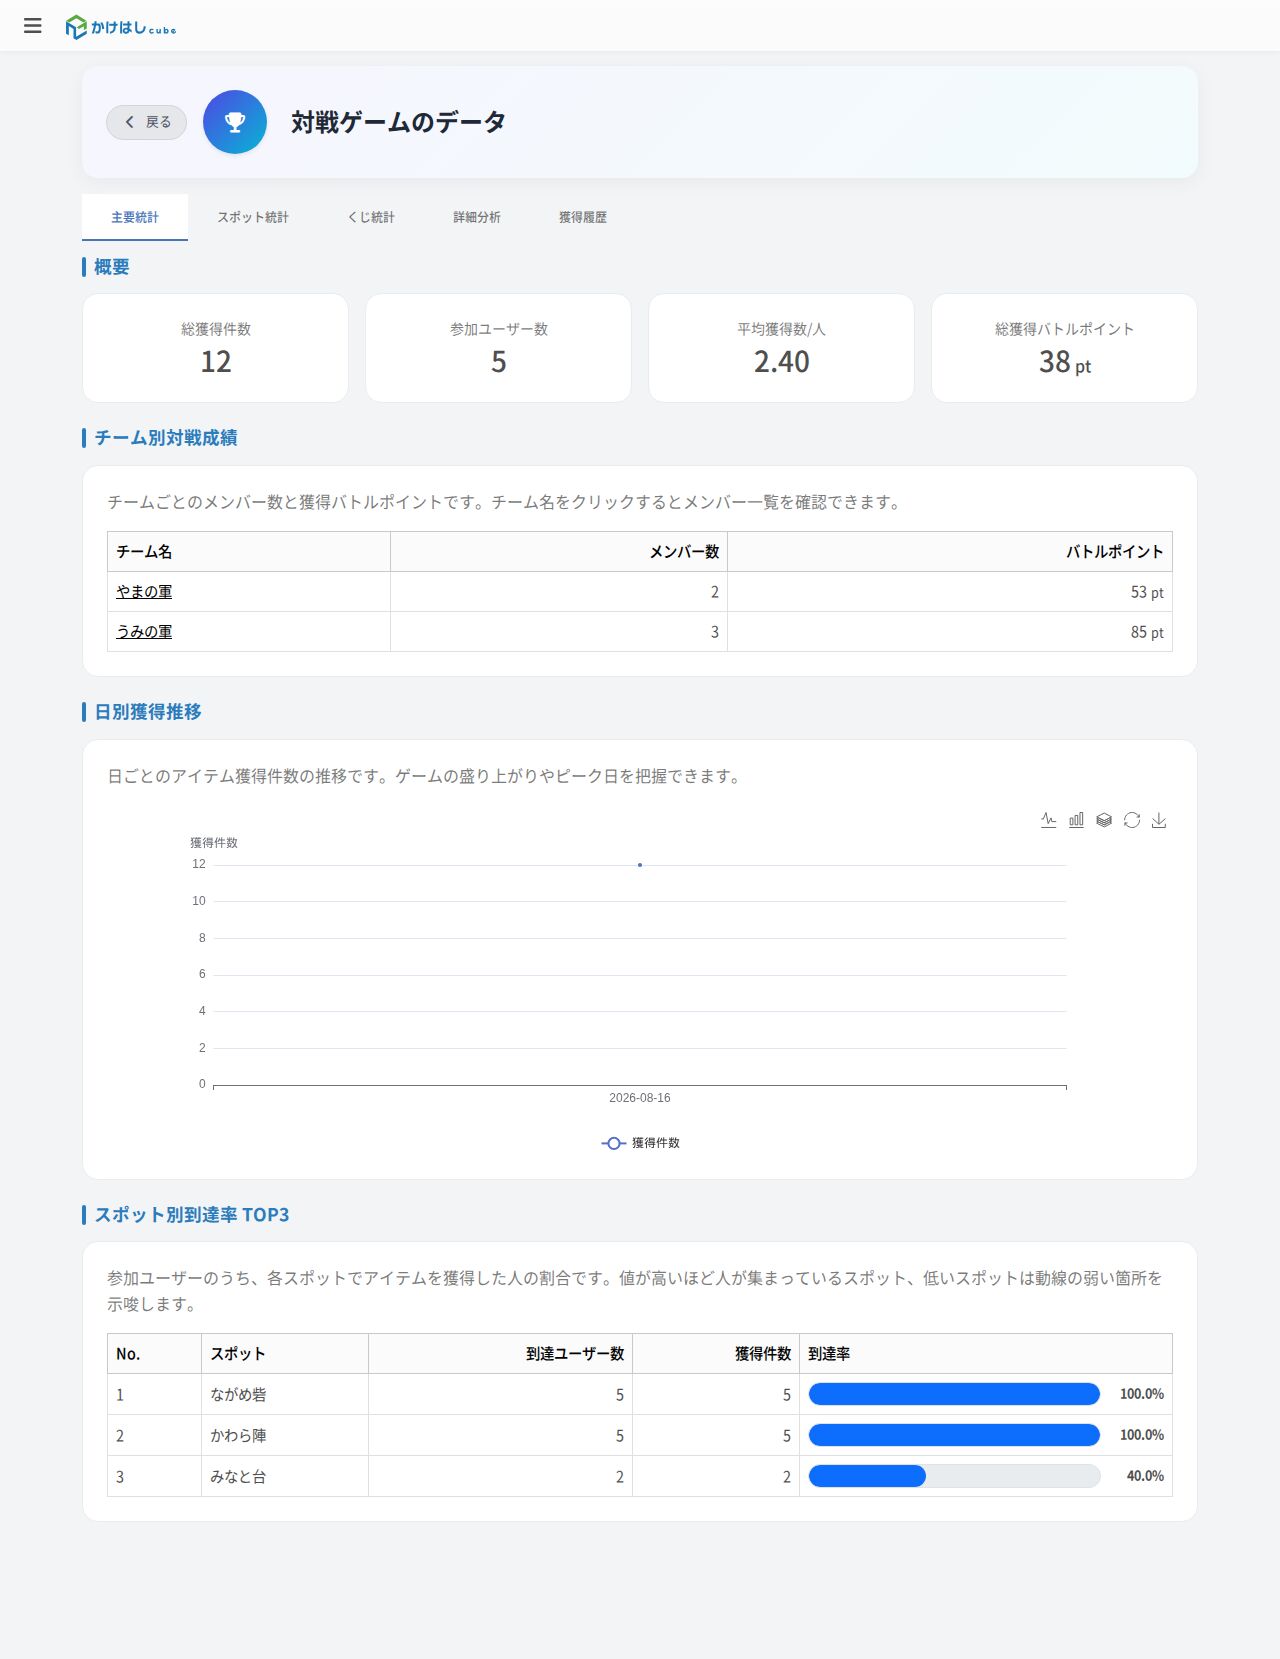This screenshot has width=1280, height=1659.
Task: Click the 参加ユーザー数 summary card
Action: click(x=498, y=348)
